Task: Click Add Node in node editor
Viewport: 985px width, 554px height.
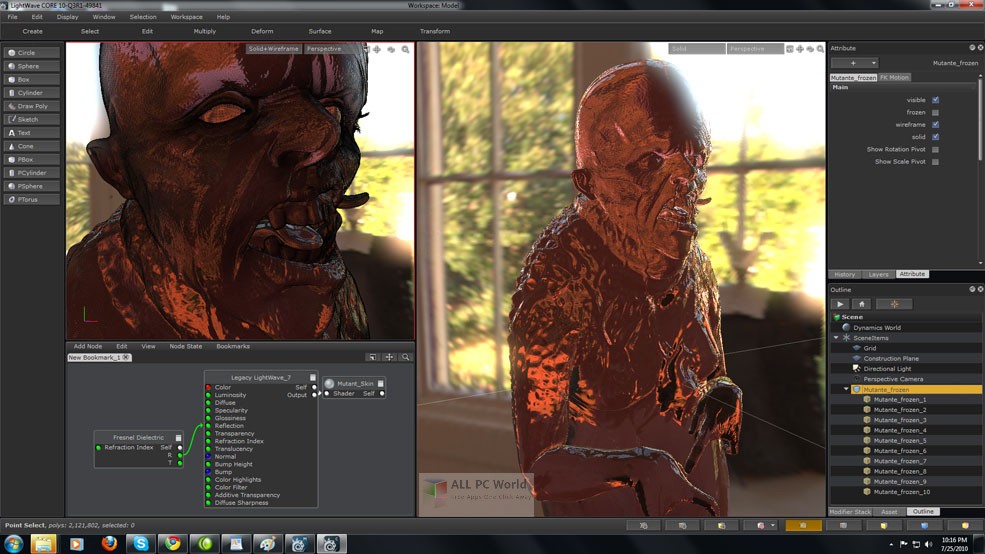Action: [88, 346]
